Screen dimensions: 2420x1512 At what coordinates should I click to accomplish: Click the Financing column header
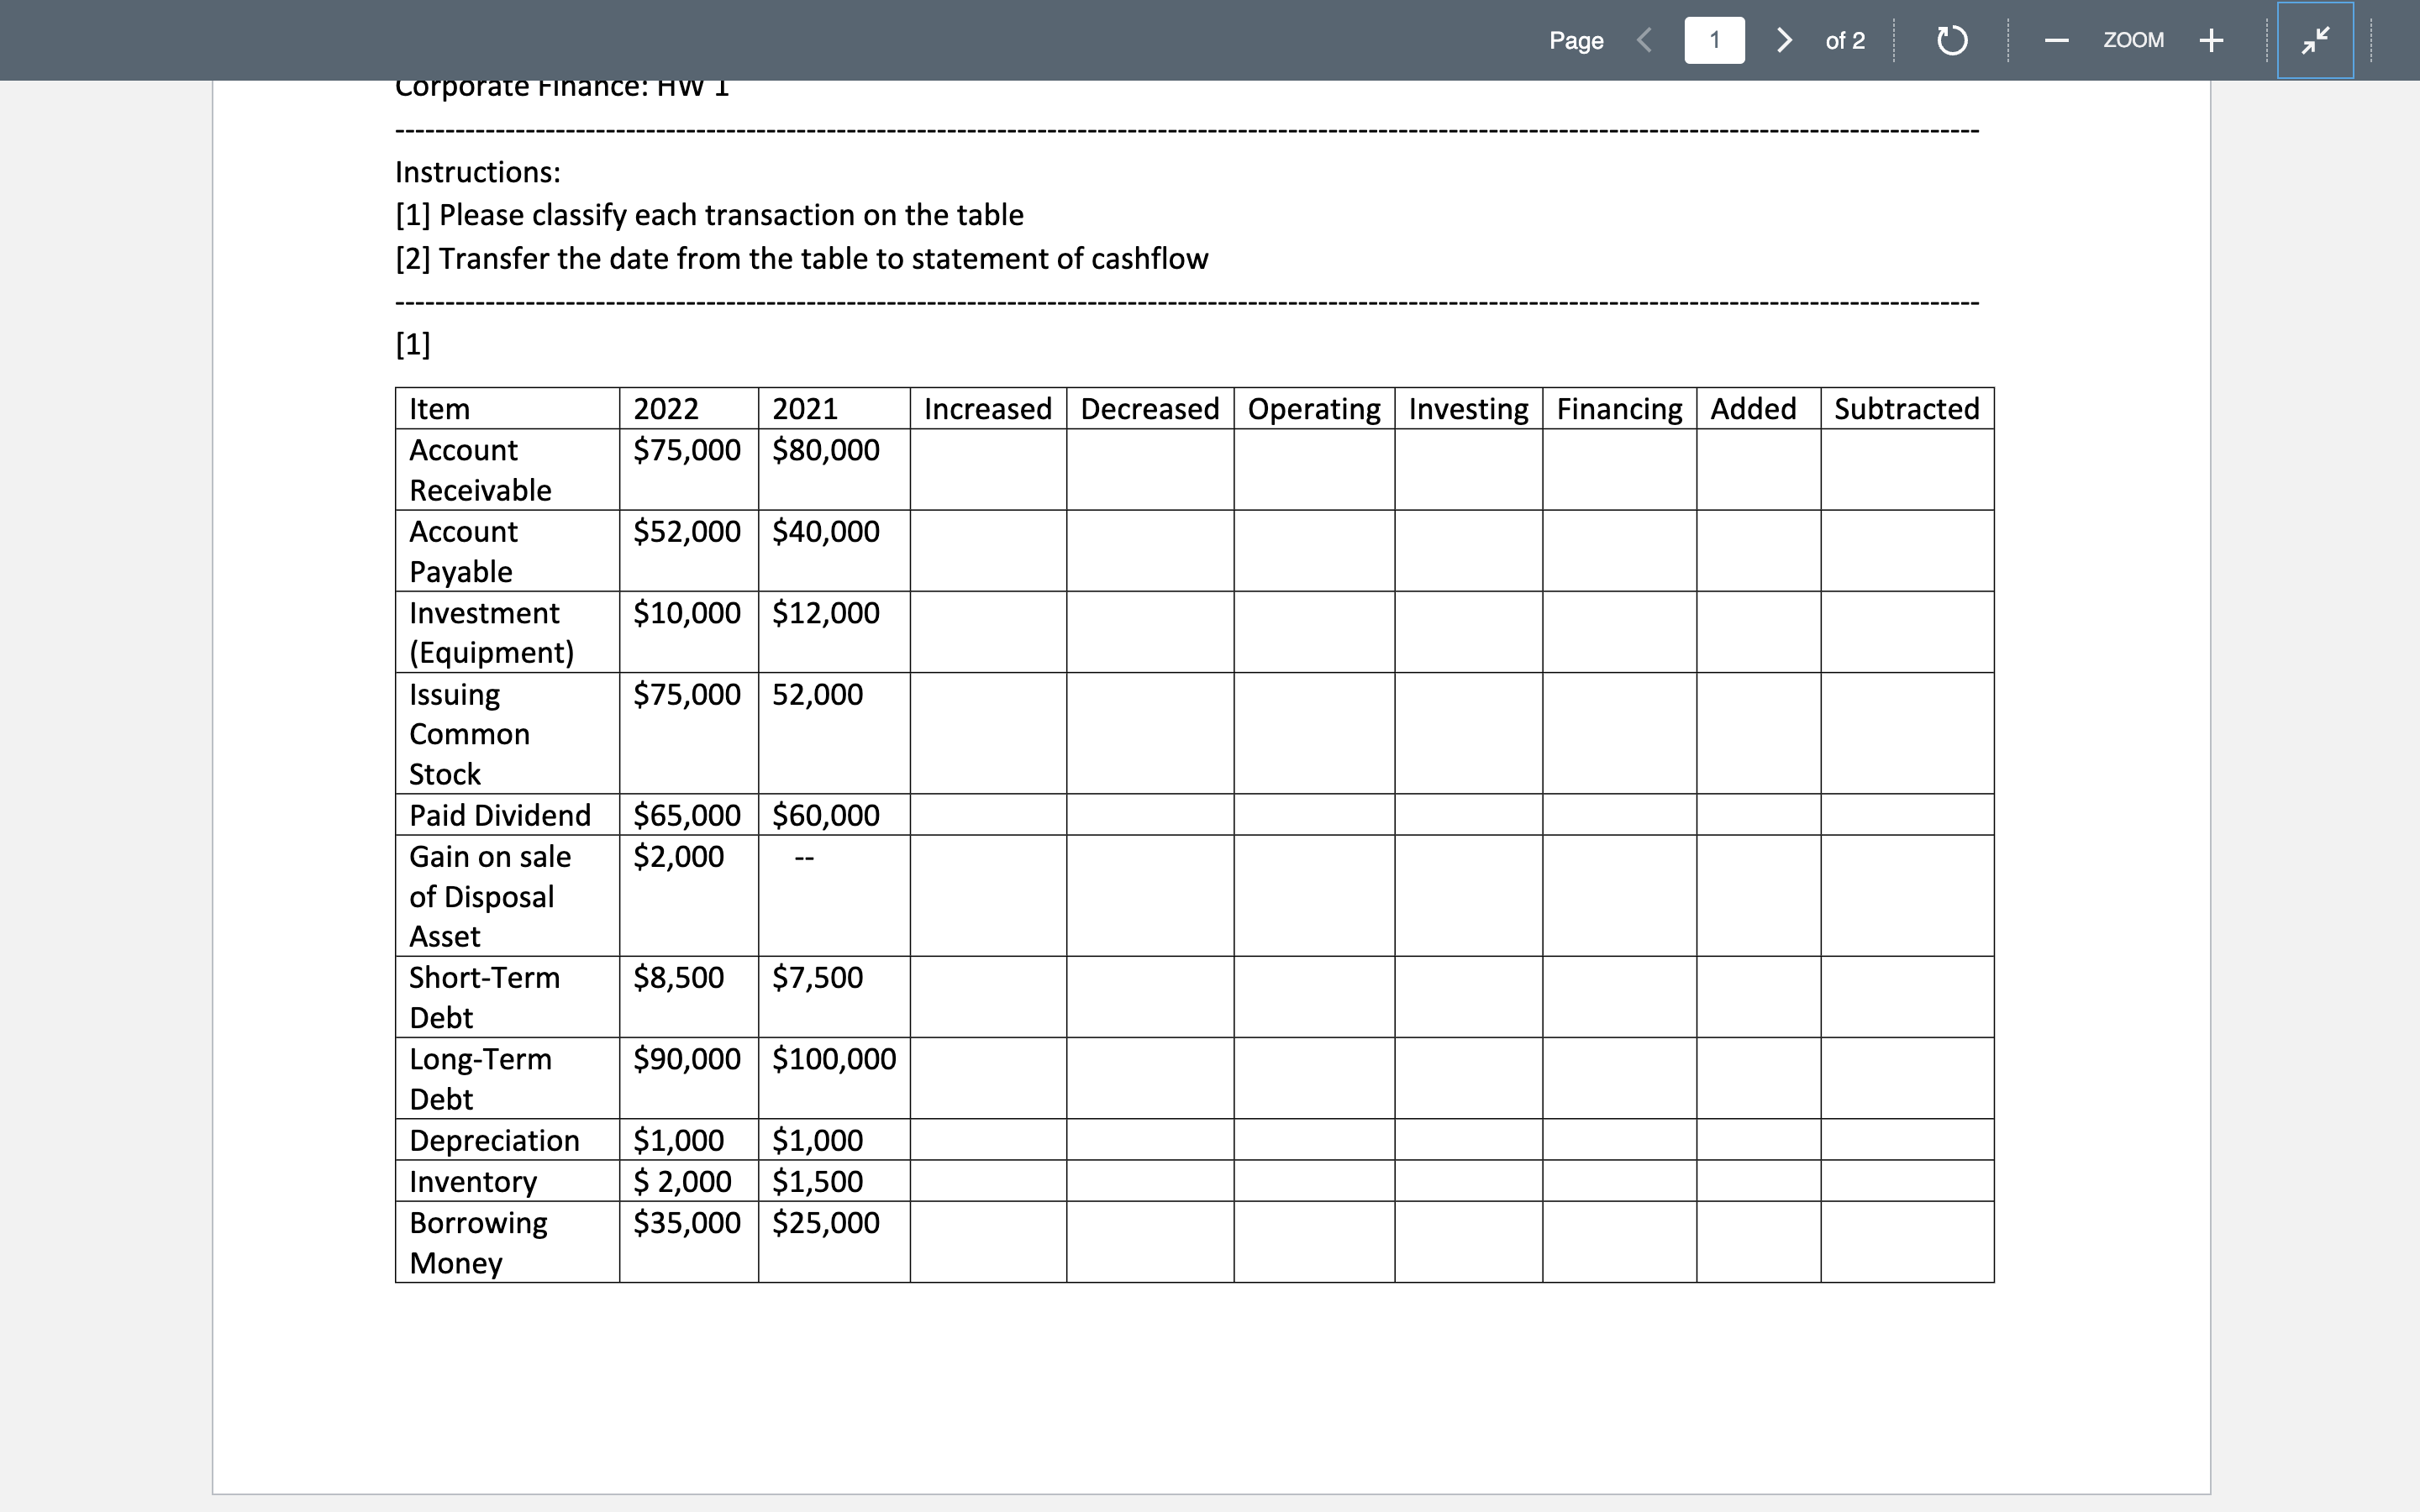[1618, 409]
